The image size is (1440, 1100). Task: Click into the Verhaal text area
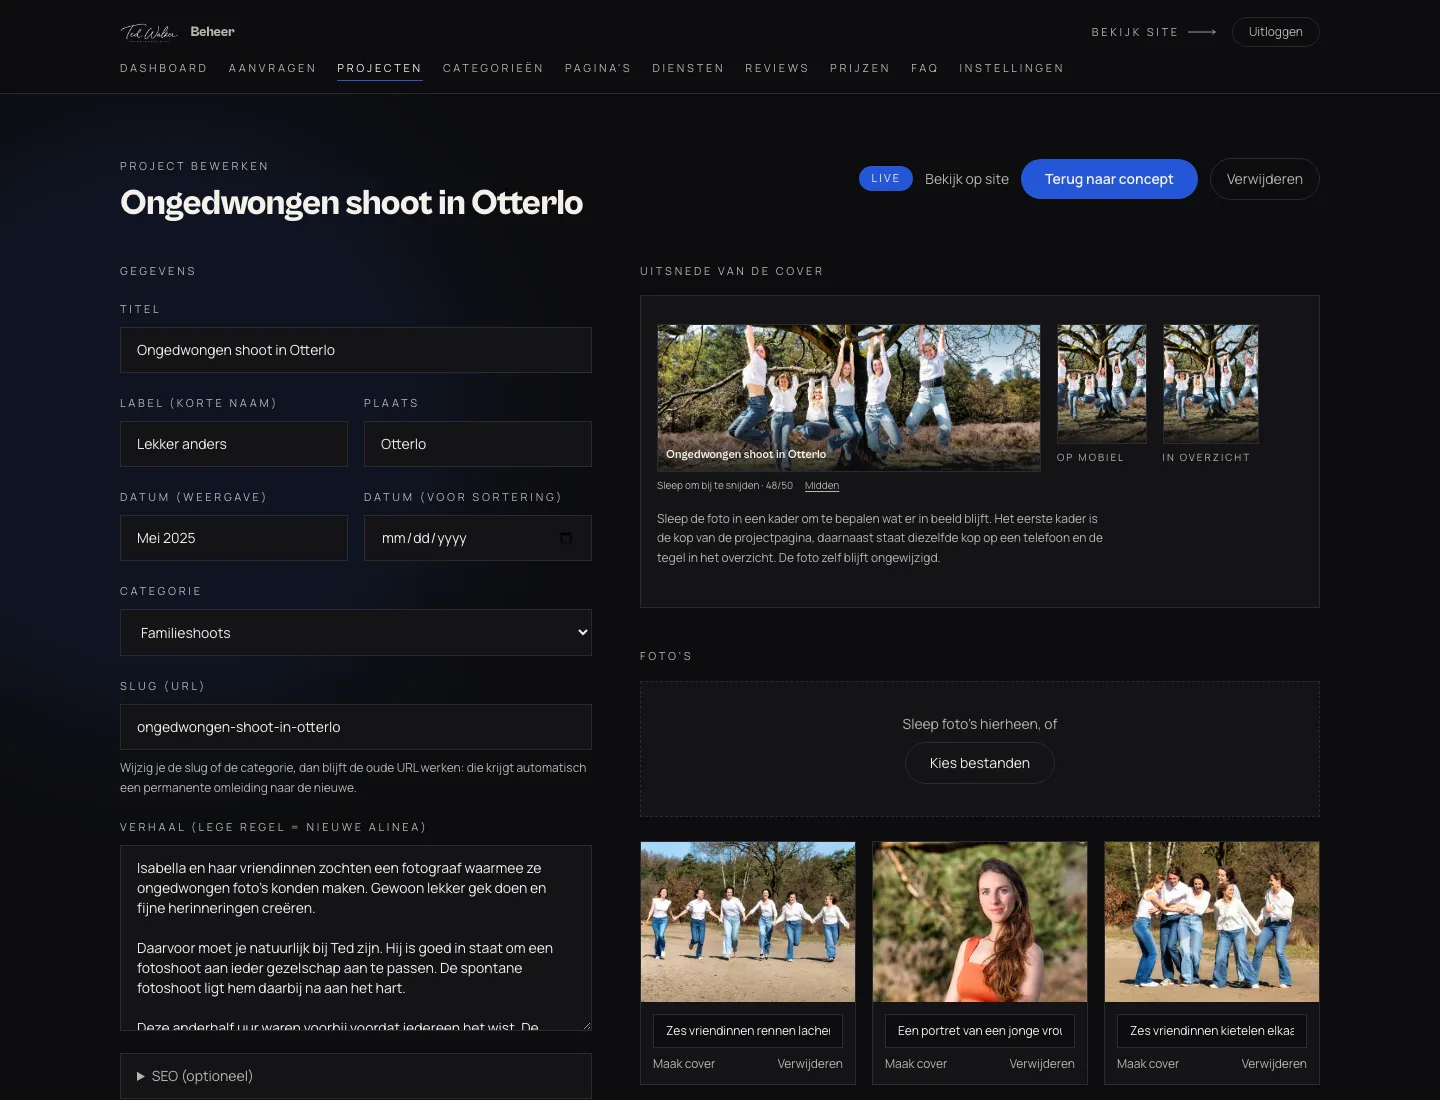(x=356, y=938)
